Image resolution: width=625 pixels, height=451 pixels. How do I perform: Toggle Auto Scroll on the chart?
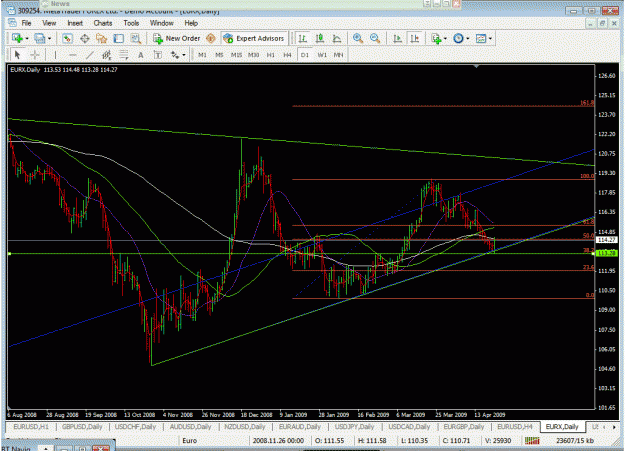pos(397,38)
